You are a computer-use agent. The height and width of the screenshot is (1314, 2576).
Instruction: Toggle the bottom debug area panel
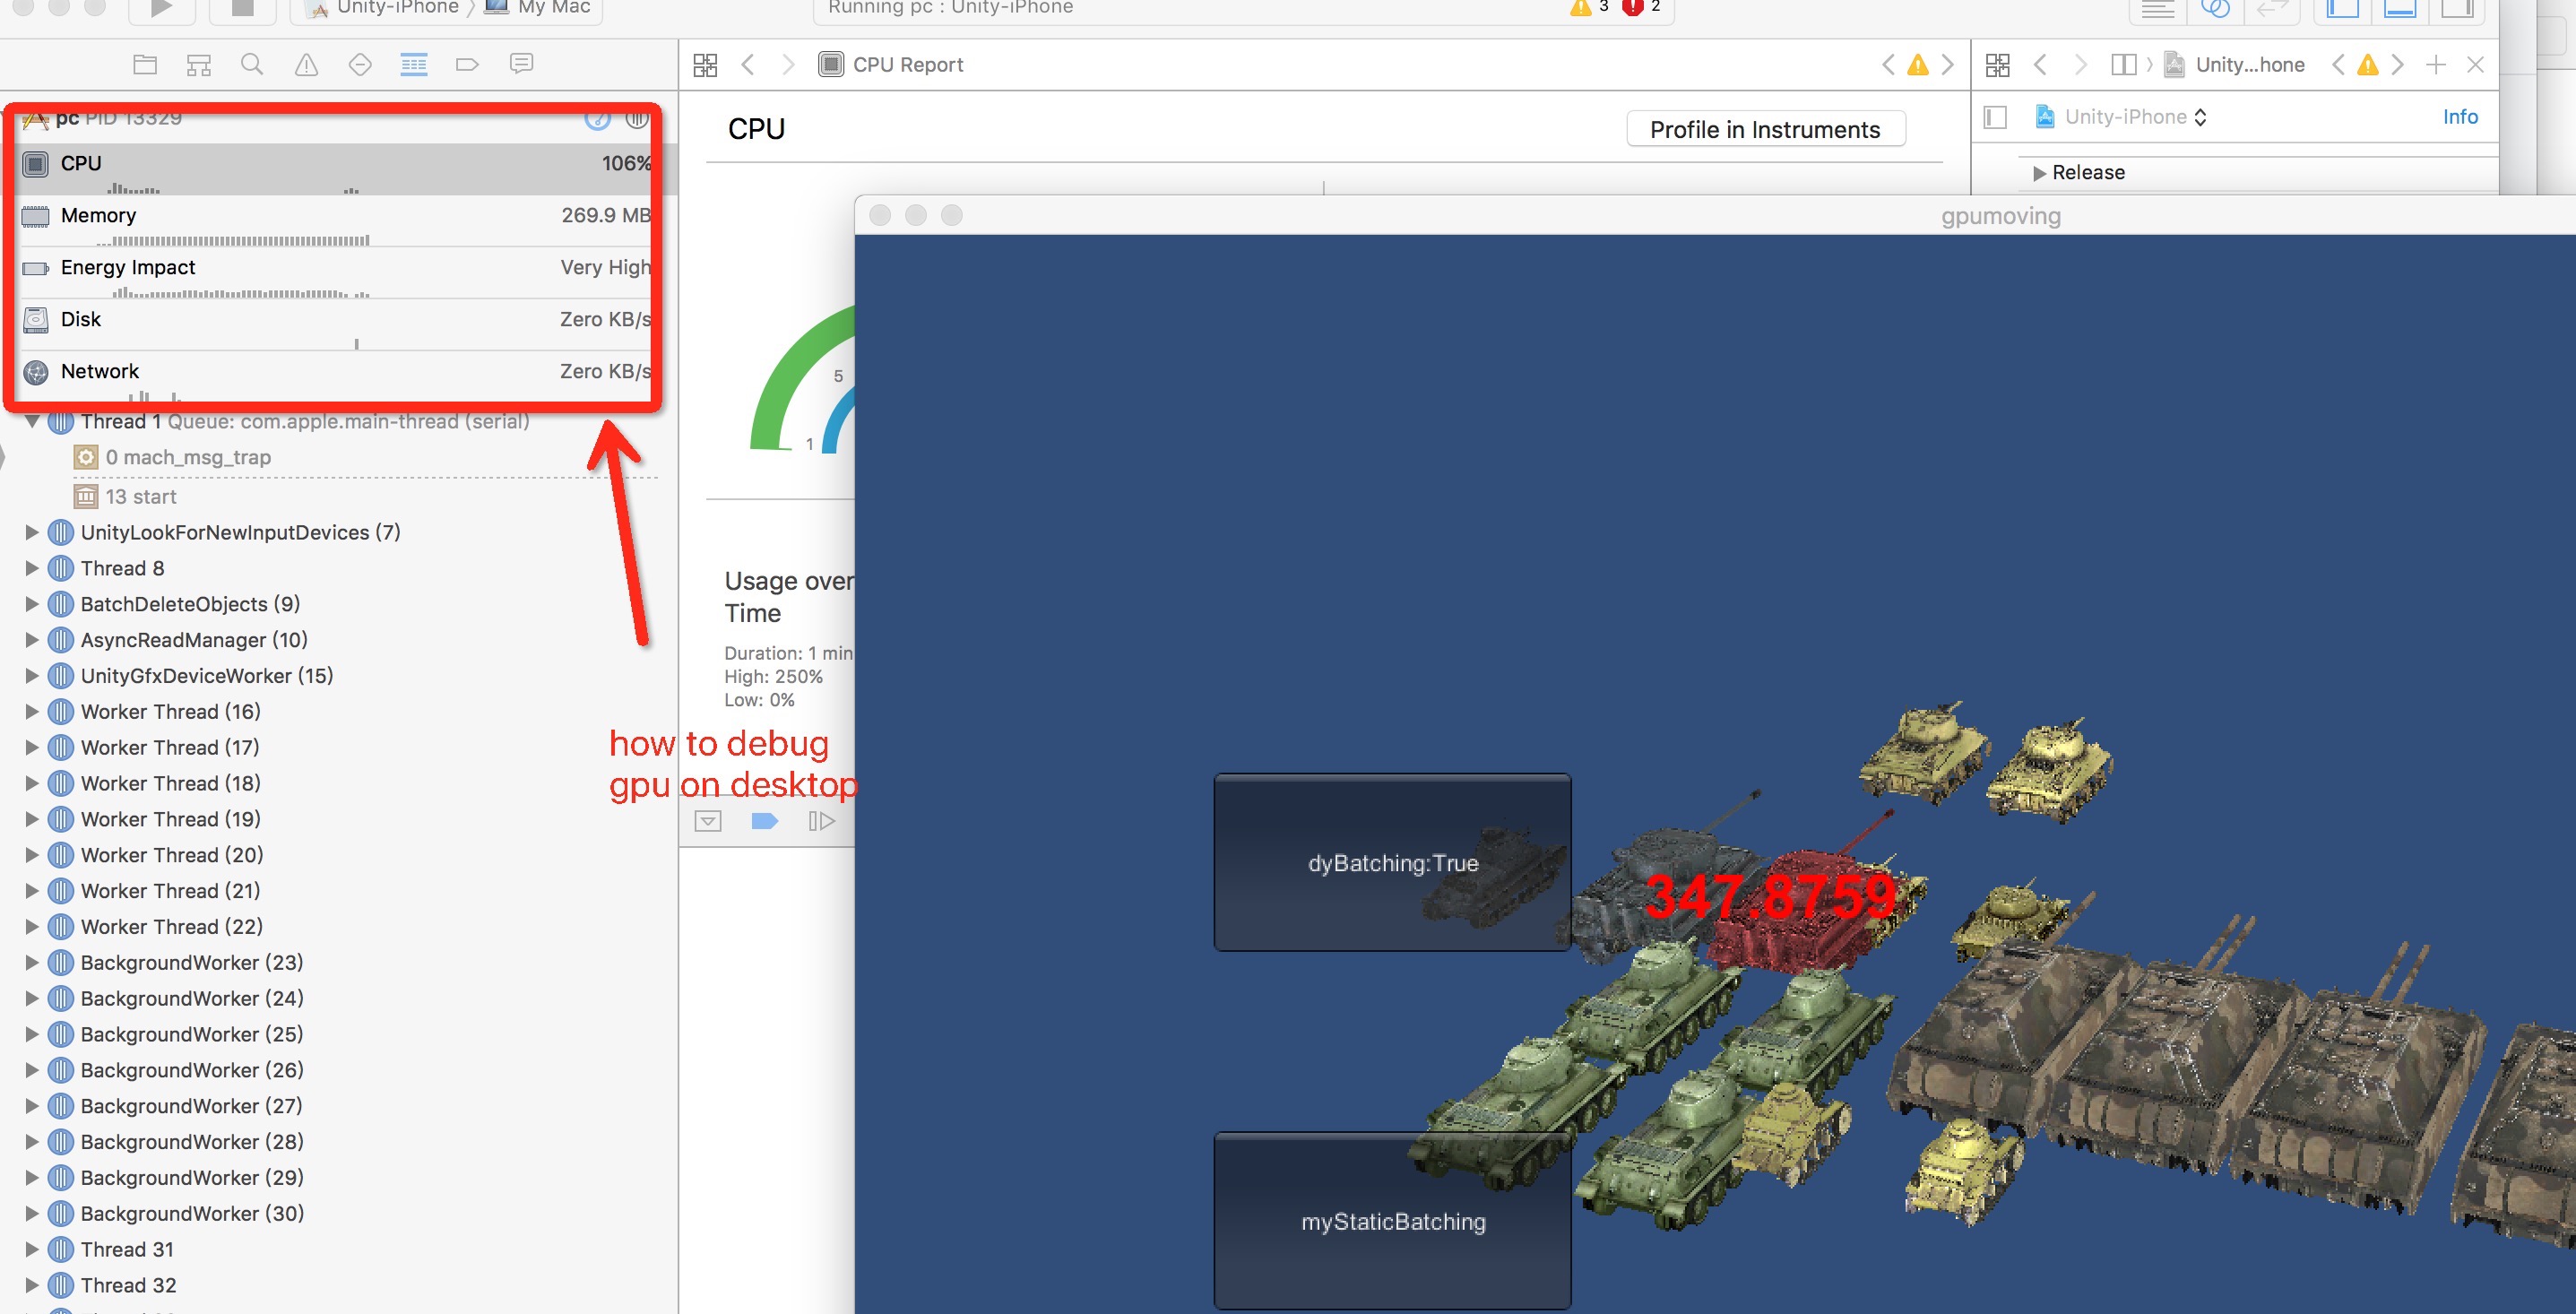(2400, 8)
